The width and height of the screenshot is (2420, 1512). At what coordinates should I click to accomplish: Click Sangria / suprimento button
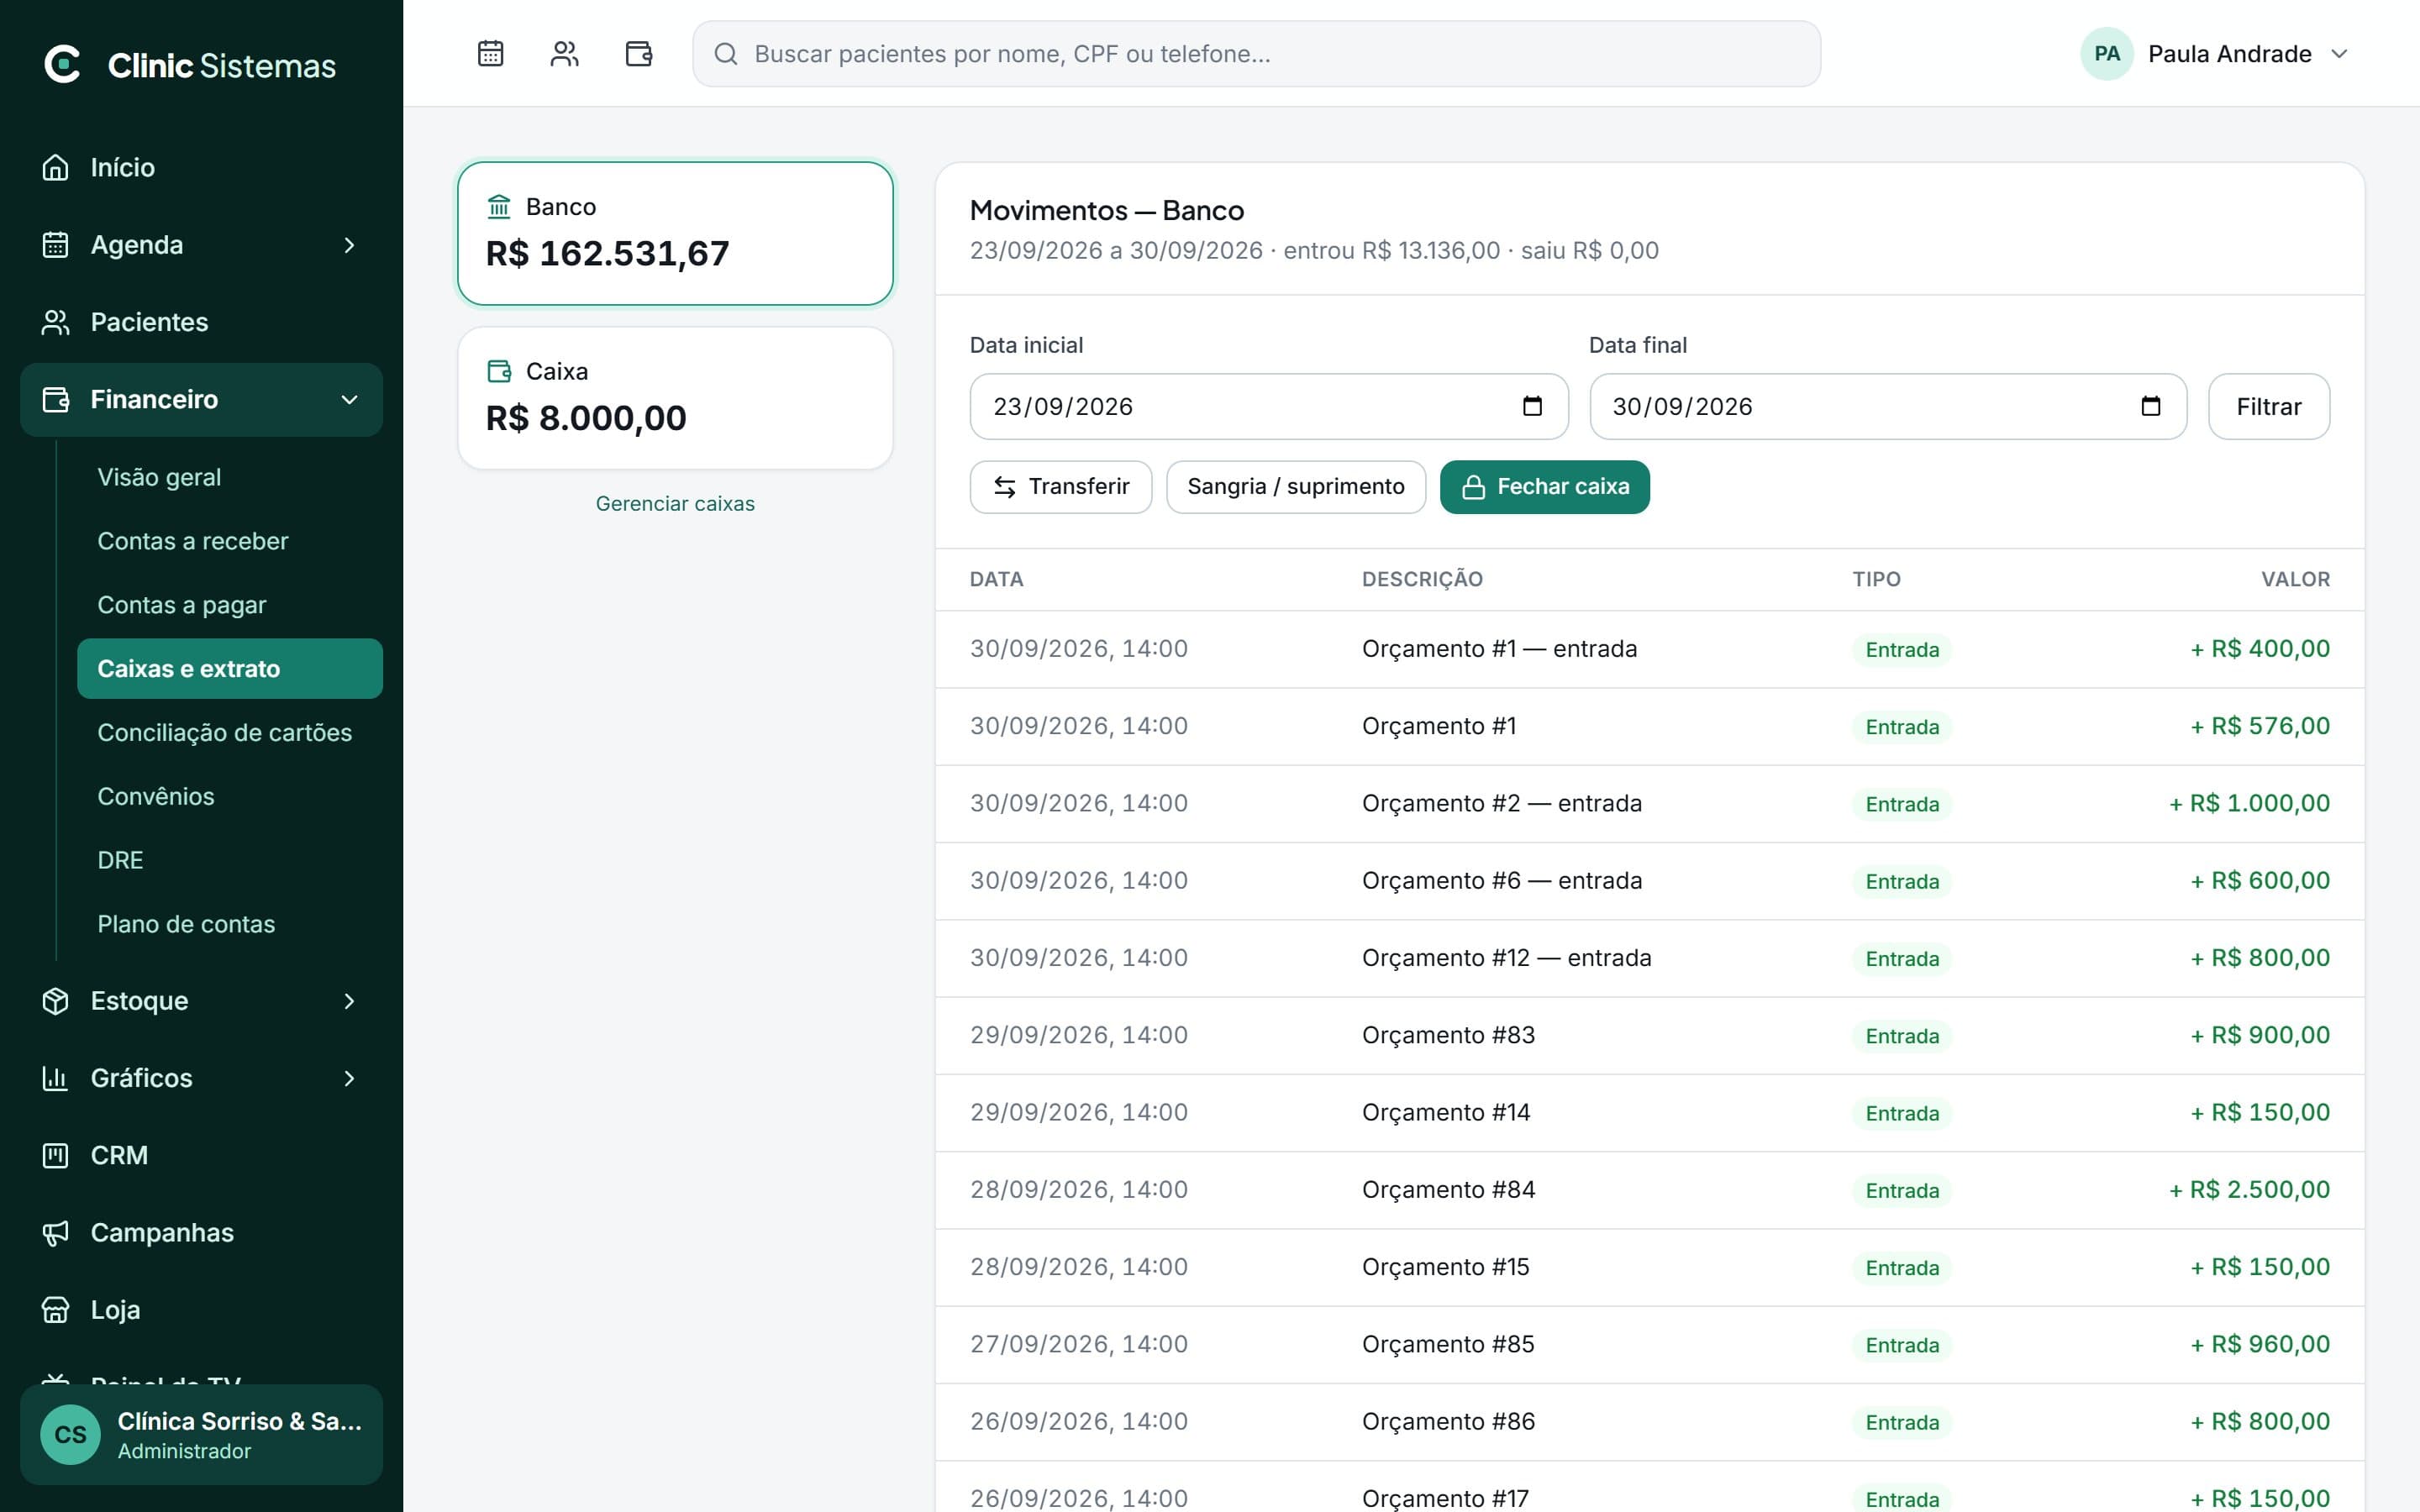(1295, 487)
